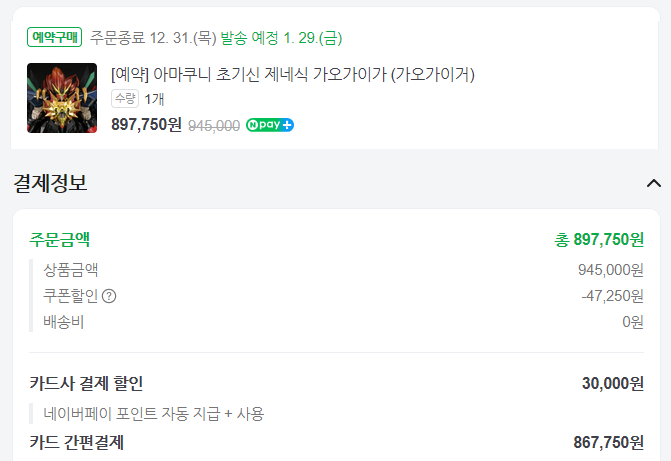Screen dimensions: 671x461
Task: Click the 상품금액 row label
Action: [70, 270]
